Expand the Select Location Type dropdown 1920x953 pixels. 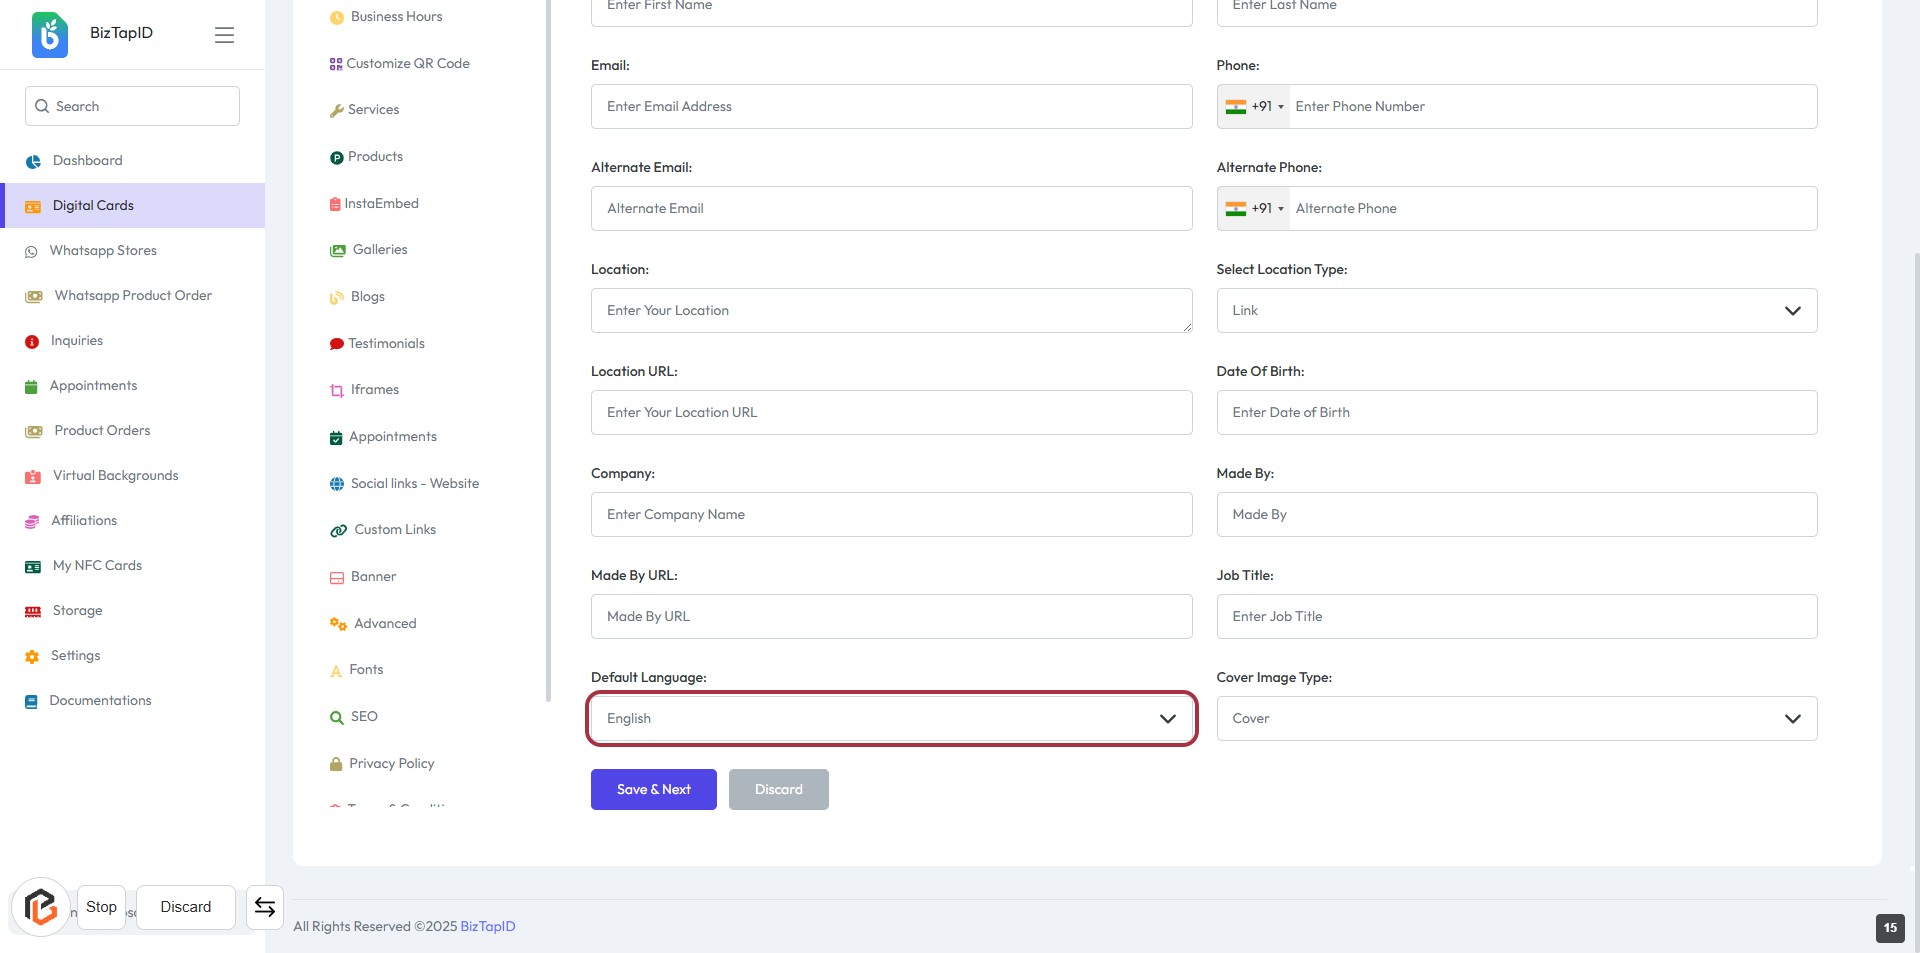pyautogui.click(x=1516, y=311)
